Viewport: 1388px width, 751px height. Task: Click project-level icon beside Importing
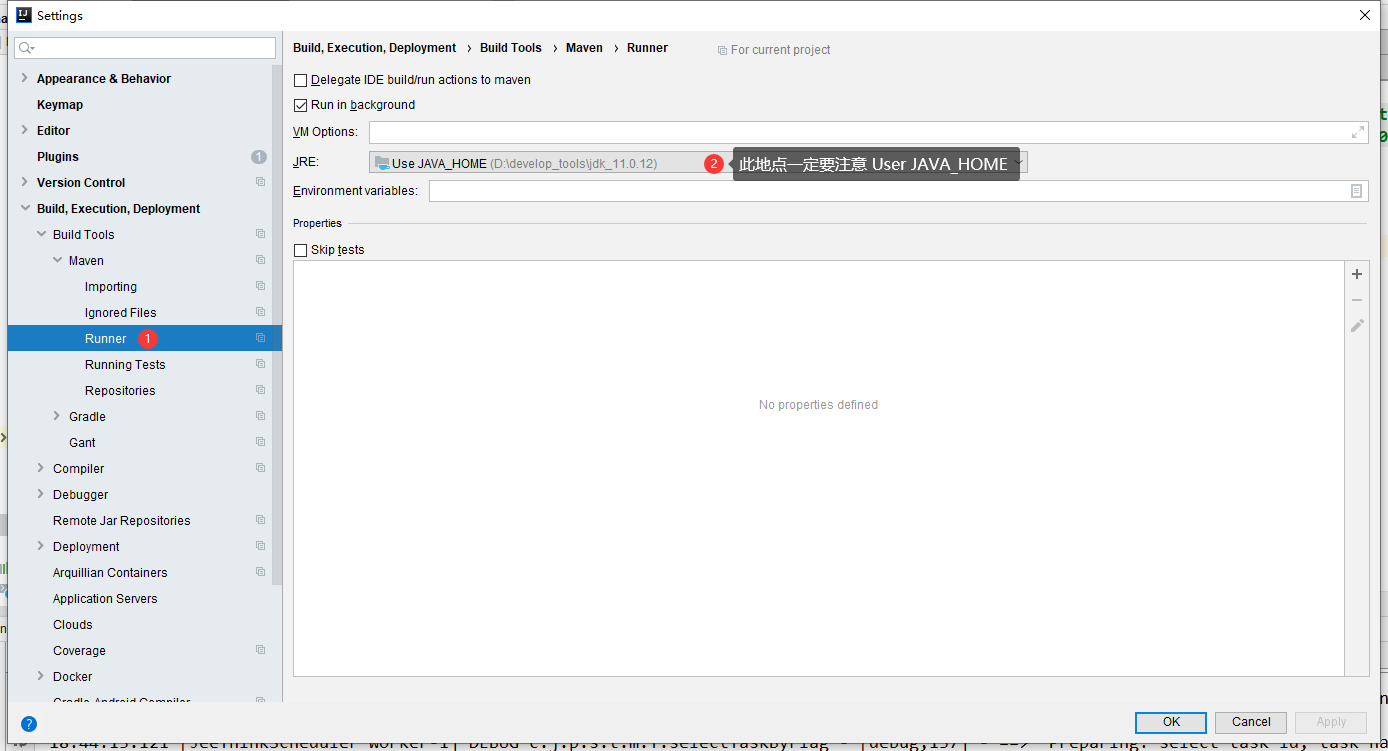tap(261, 286)
